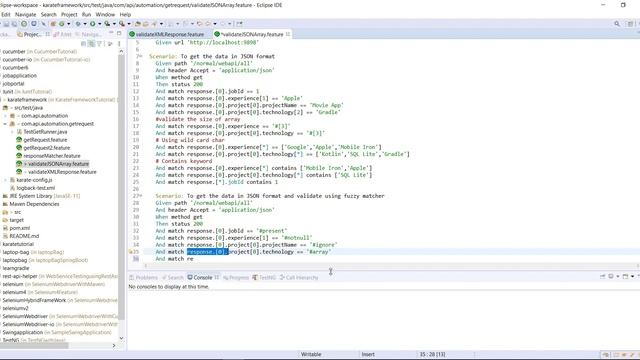Maximize the Project Explorer panel
This screenshot has height=360, width=640.
[119, 33]
